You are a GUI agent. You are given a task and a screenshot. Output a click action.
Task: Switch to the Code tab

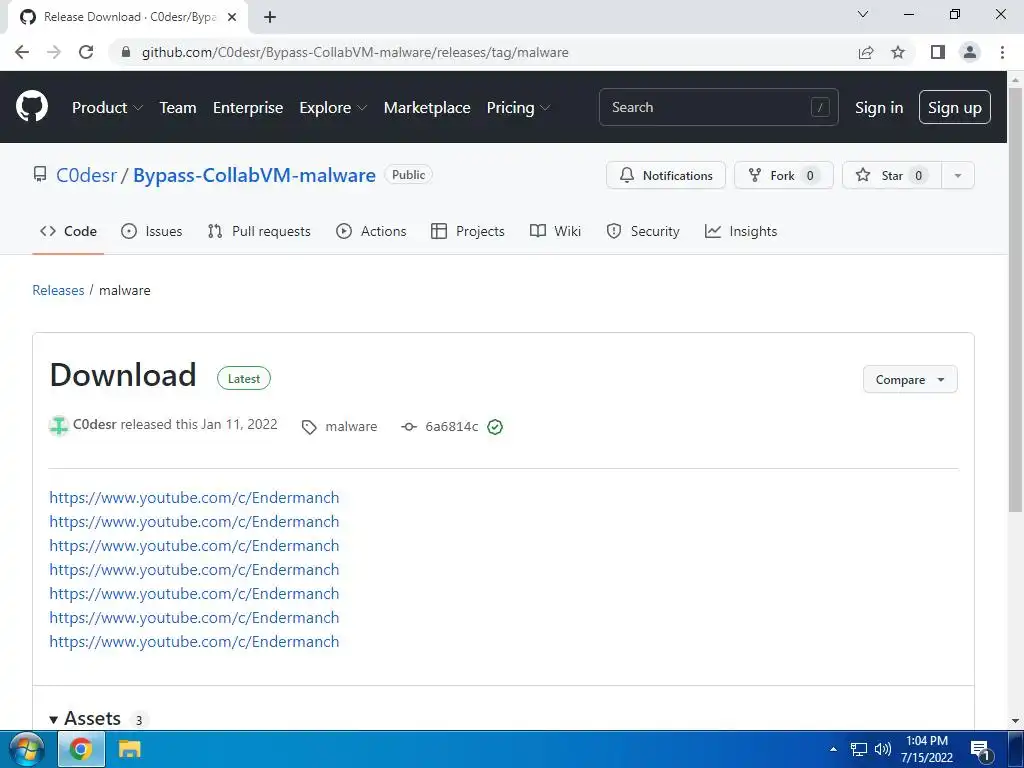(x=68, y=231)
